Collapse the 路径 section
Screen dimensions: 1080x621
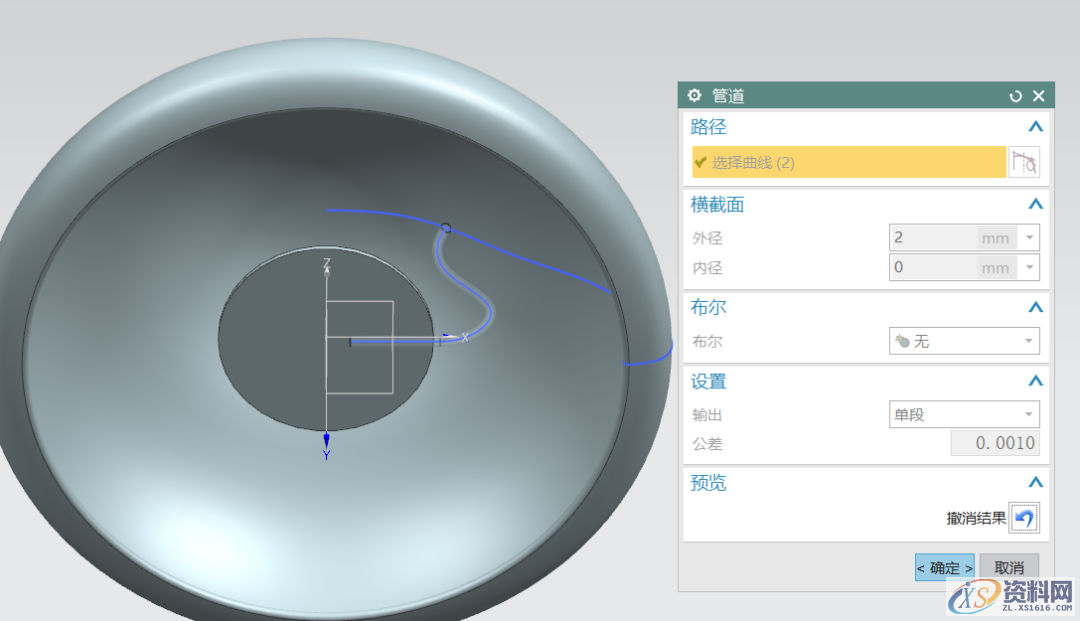click(1035, 127)
